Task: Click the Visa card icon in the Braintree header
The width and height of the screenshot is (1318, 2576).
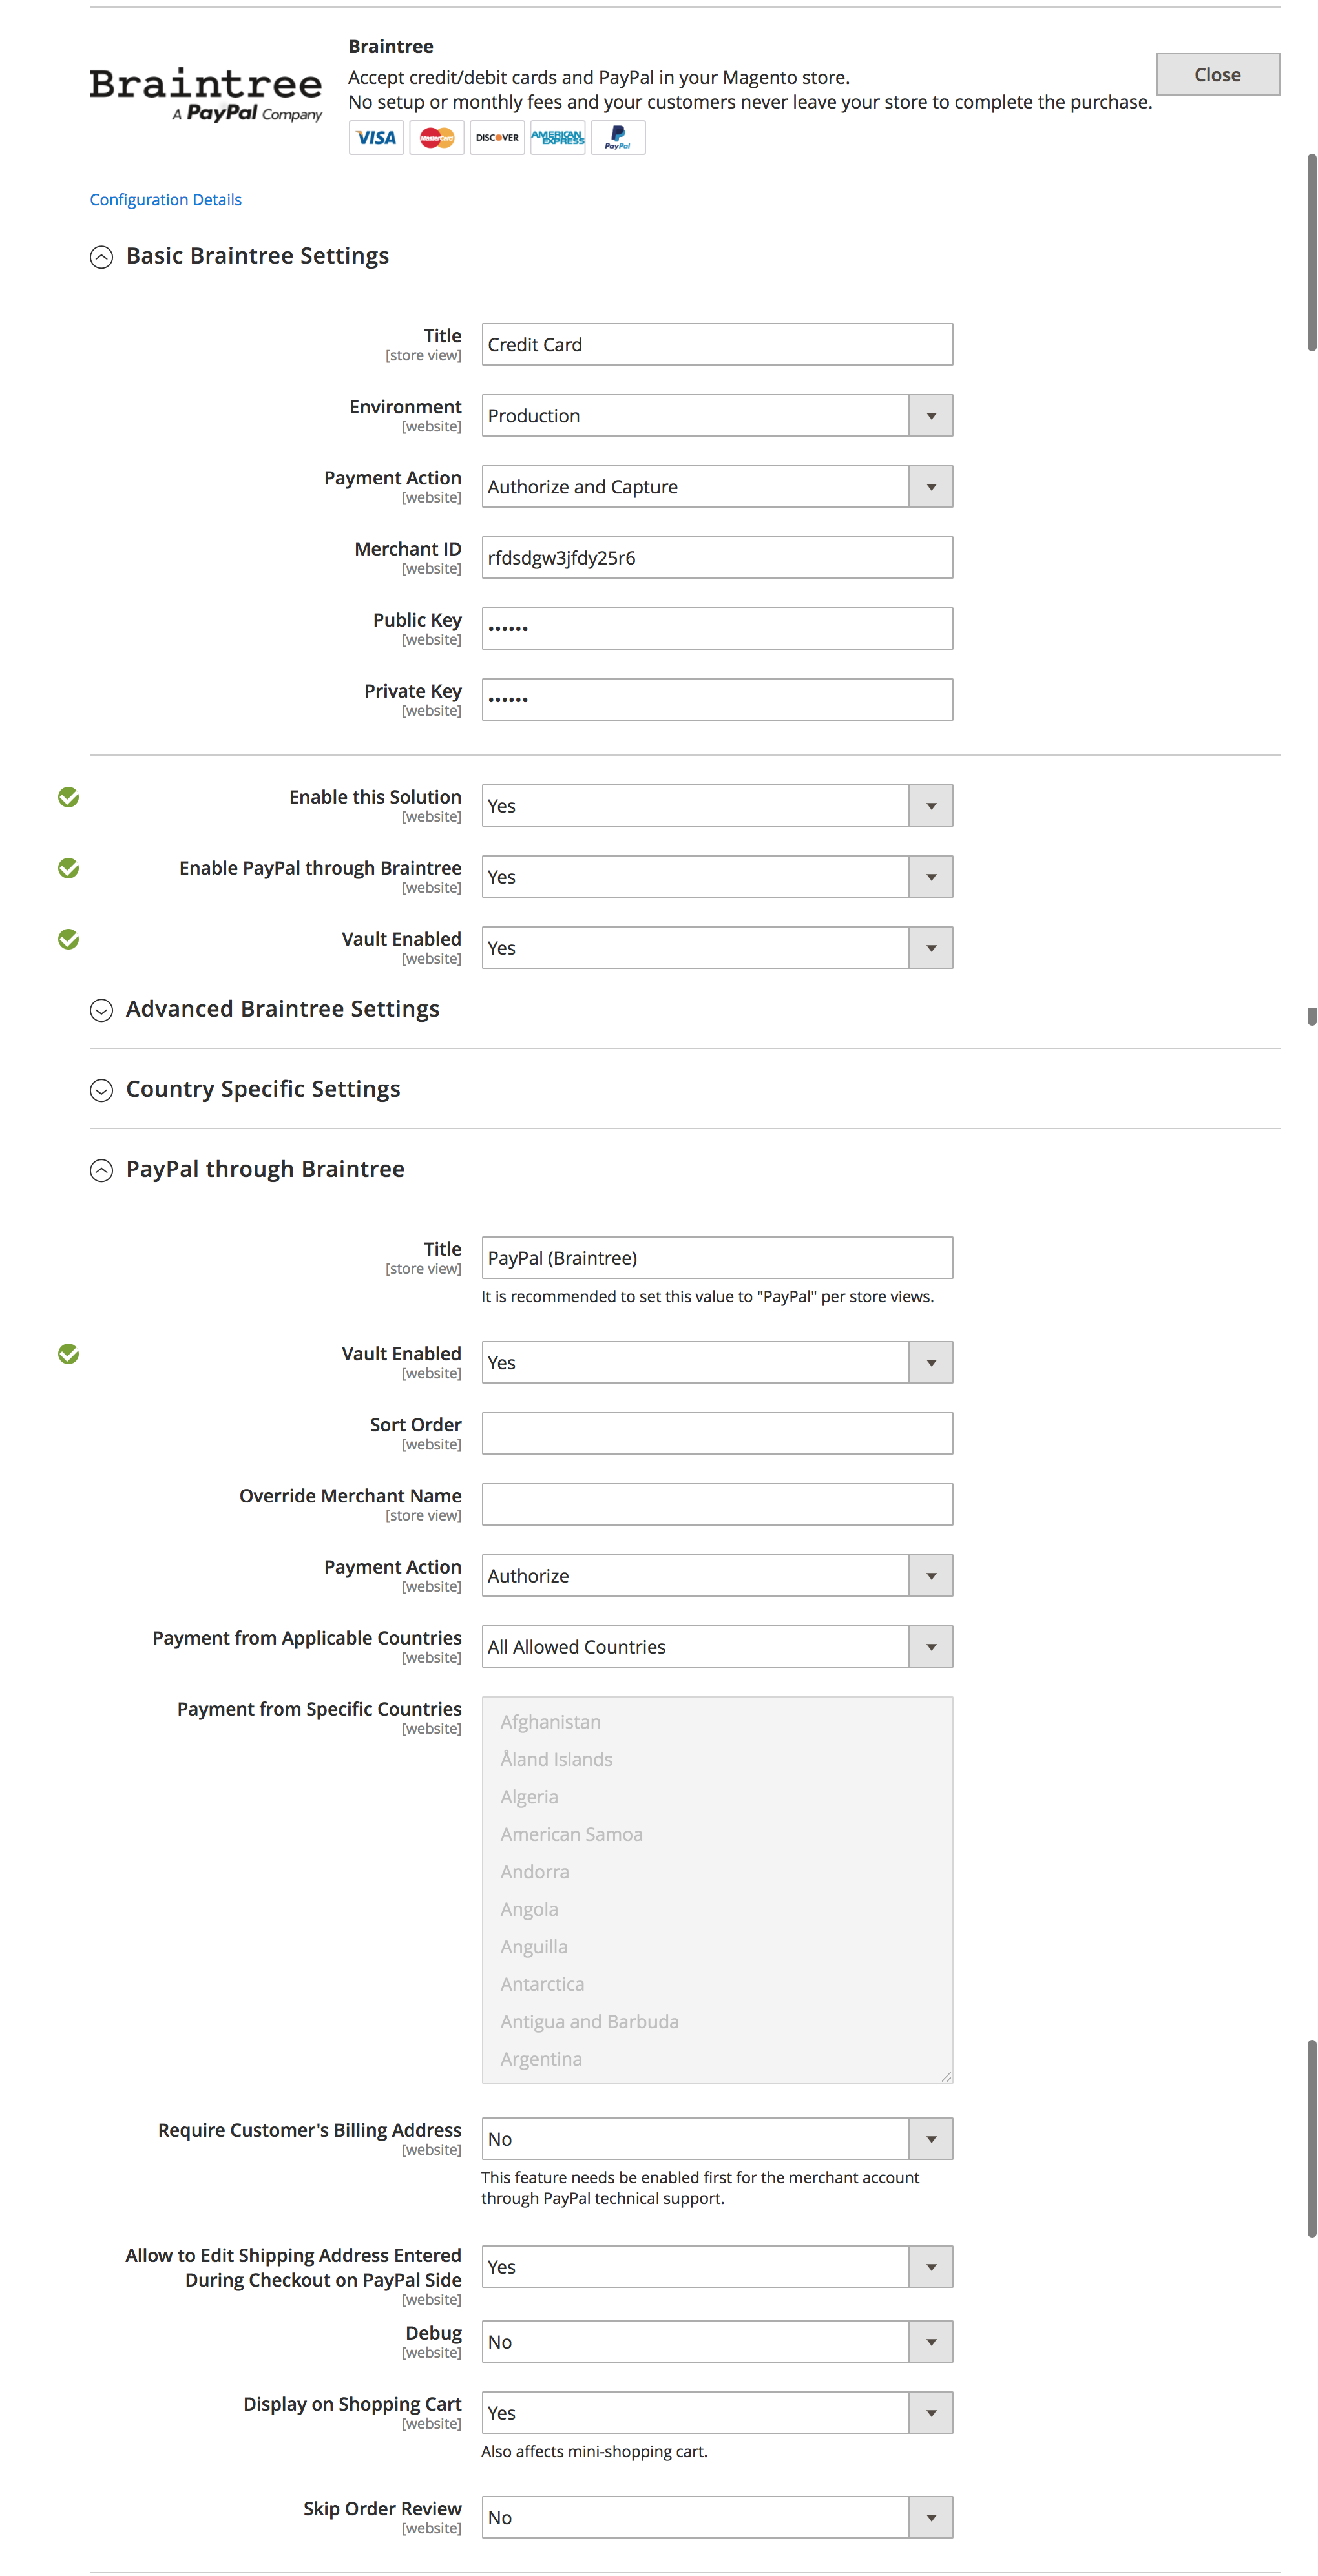Action: [x=376, y=137]
